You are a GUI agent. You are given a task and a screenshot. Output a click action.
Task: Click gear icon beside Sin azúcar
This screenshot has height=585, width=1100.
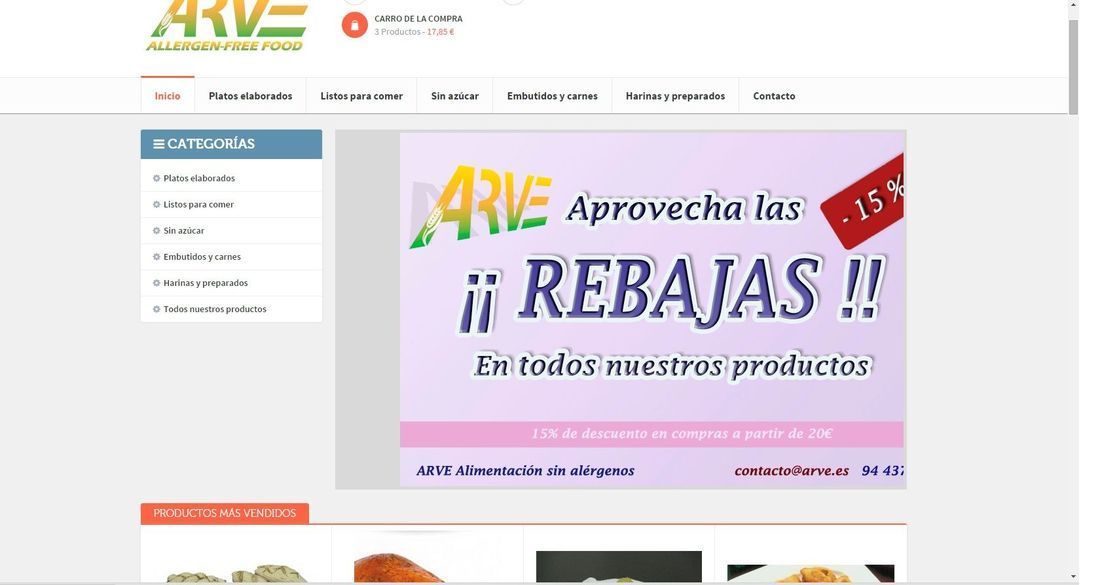point(156,230)
